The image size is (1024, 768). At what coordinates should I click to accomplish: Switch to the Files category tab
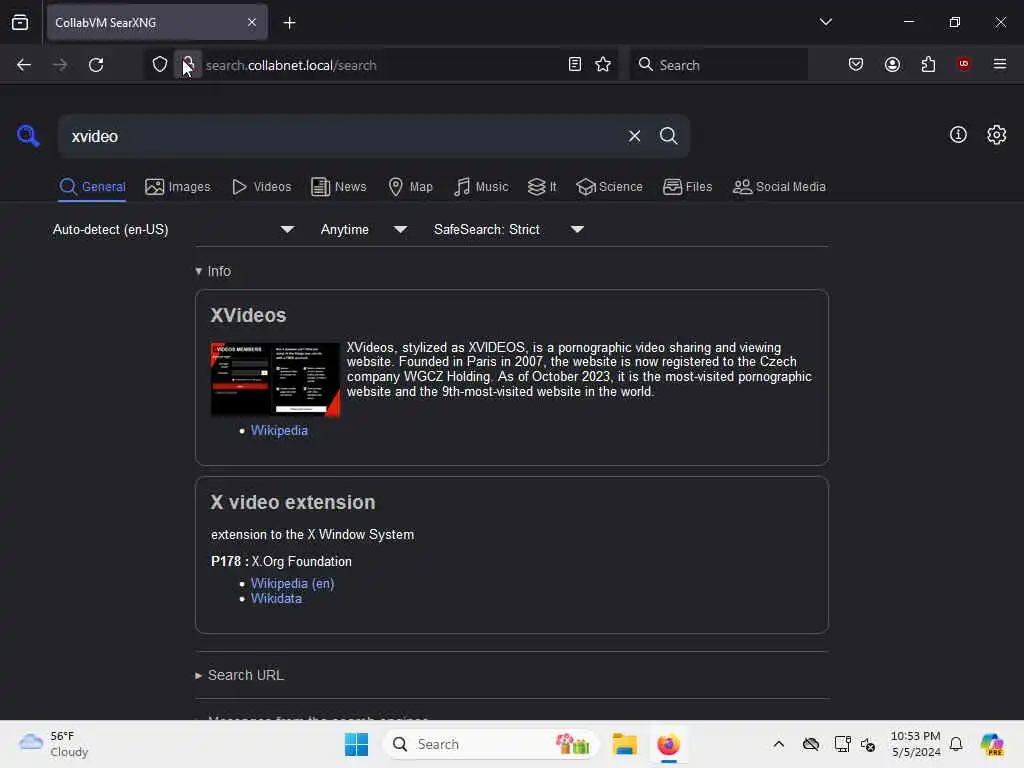click(688, 187)
